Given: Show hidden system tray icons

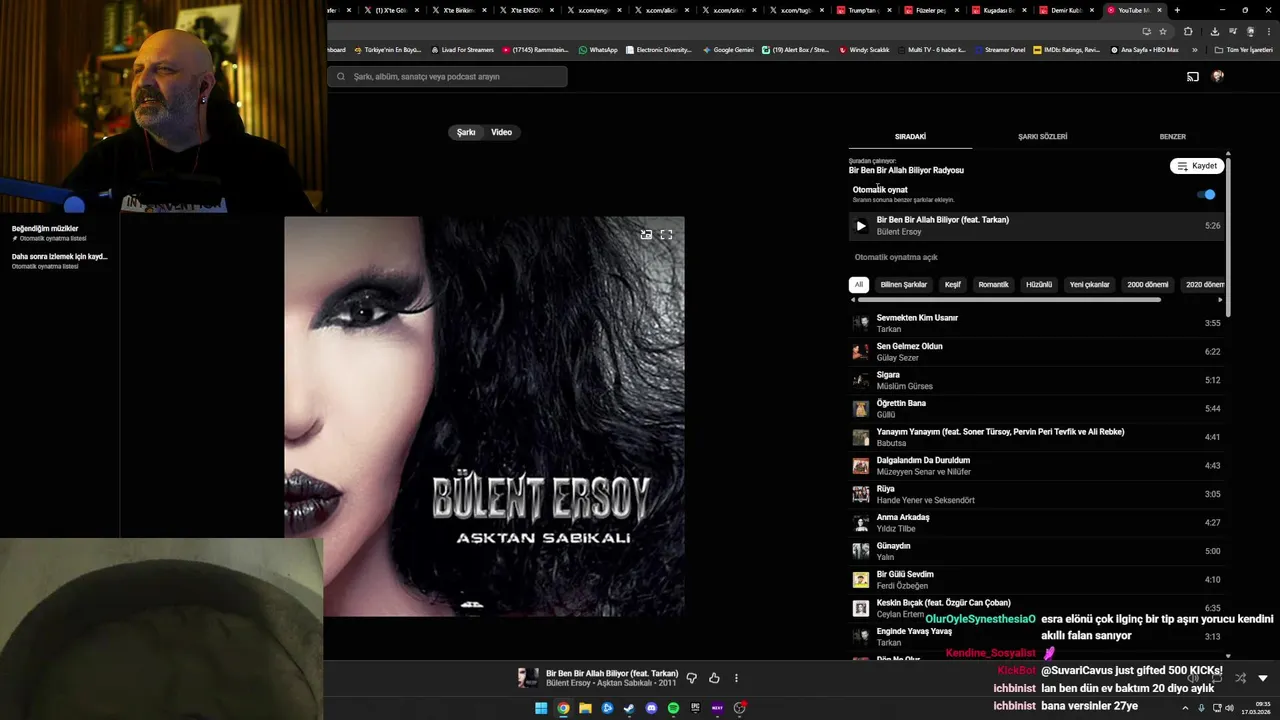Looking at the screenshot, I should click(1185, 708).
